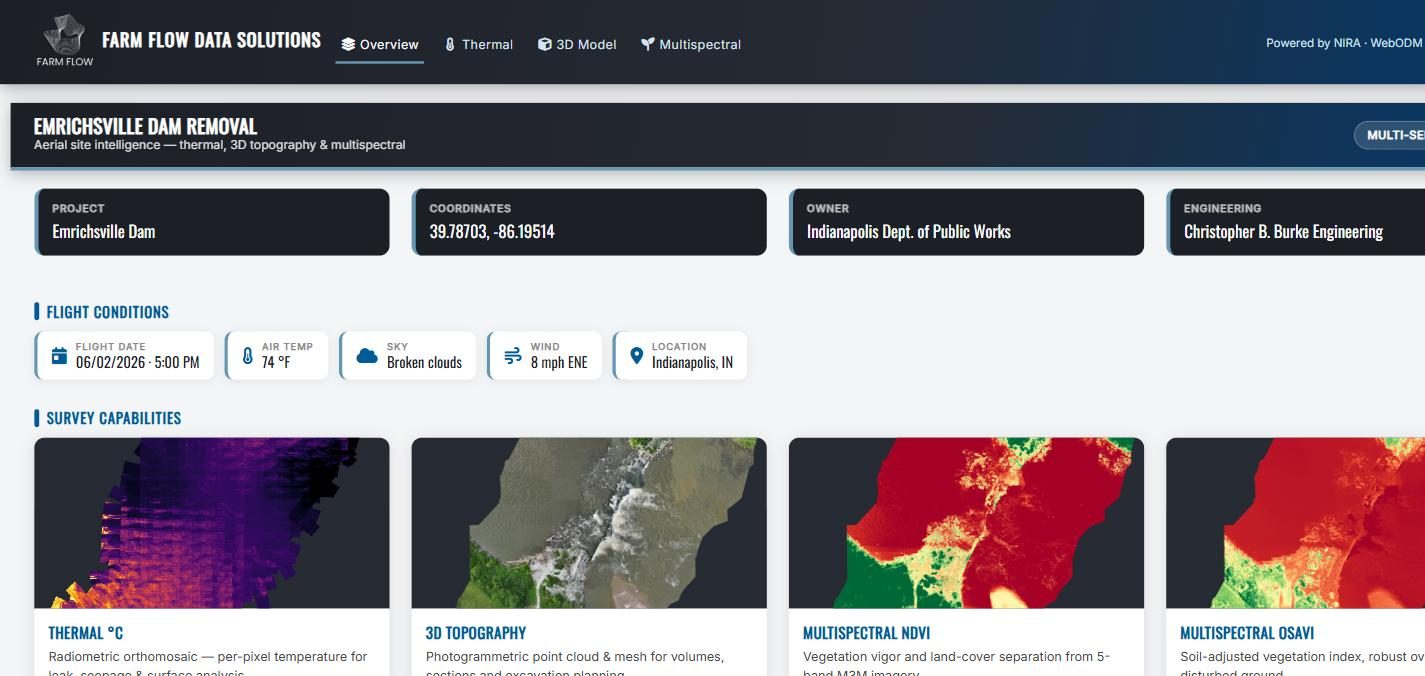Image resolution: width=1425 pixels, height=676 pixels.
Task: Click the Powered by NIRA WebODM text
Action: click(x=1344, y=43)
